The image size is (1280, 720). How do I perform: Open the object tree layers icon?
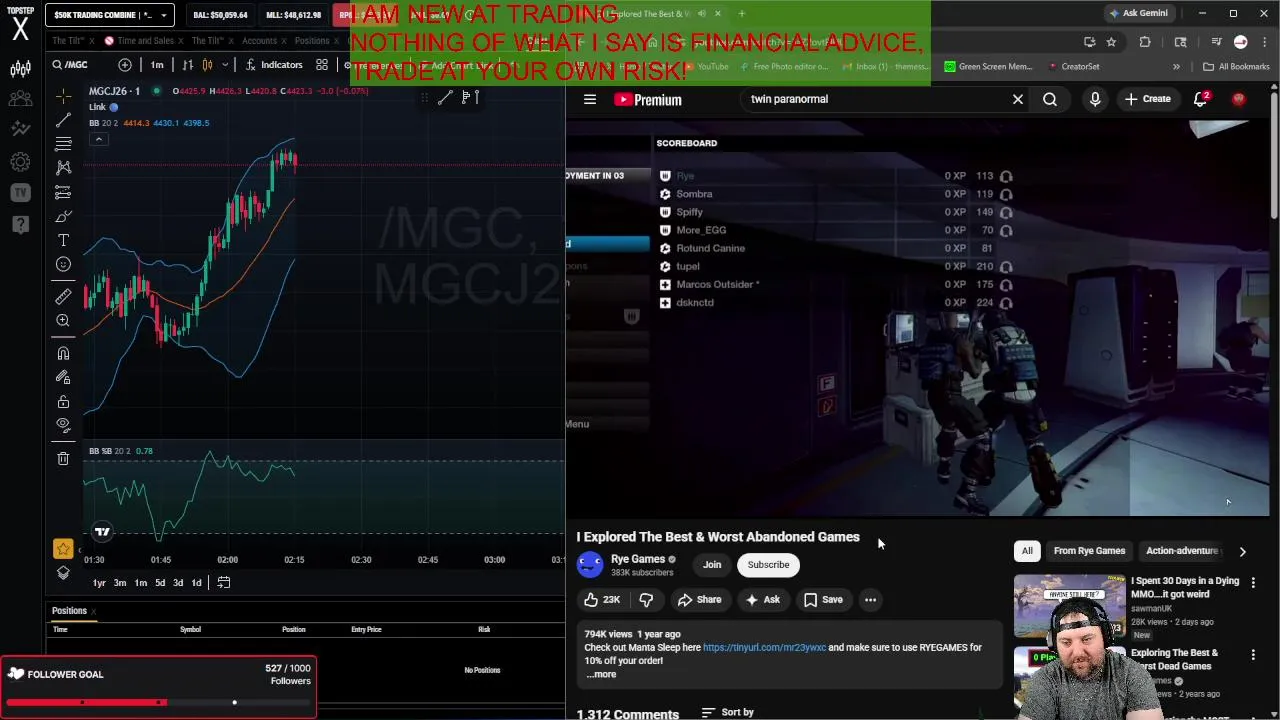(63, 573)
